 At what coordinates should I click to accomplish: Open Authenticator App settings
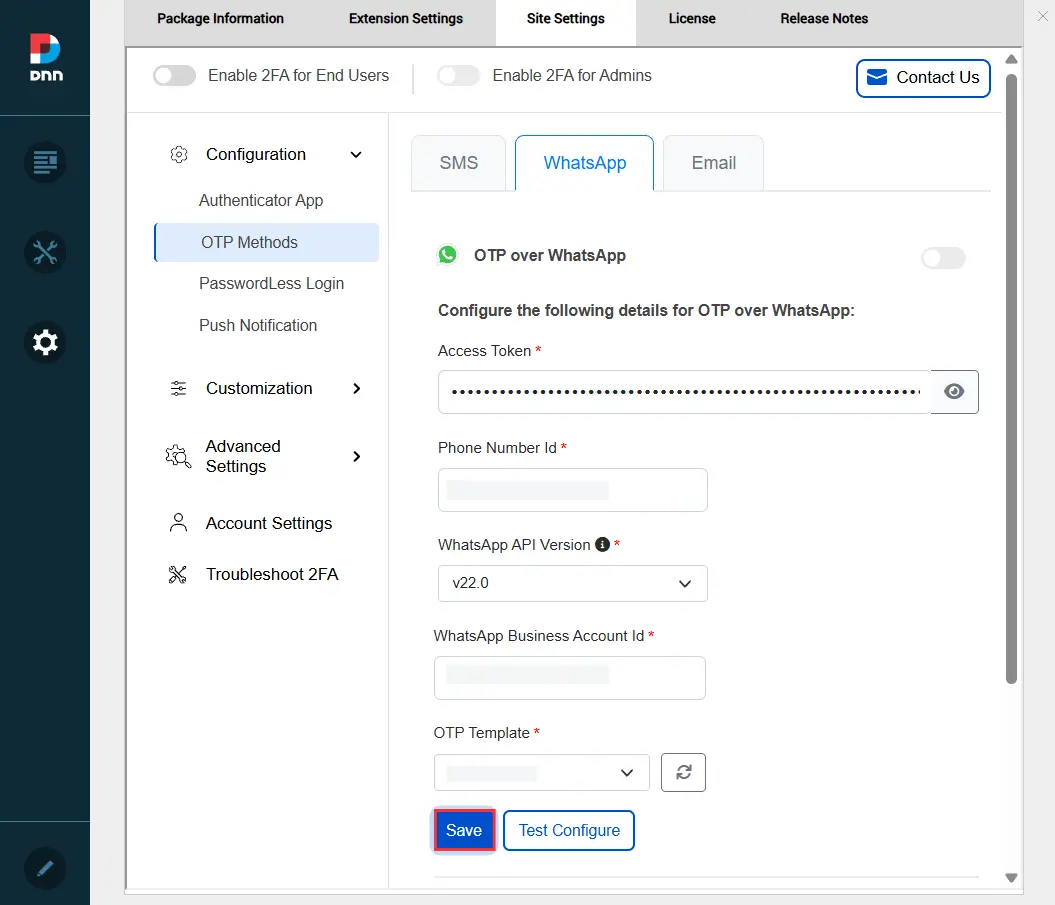coord(261,201)
